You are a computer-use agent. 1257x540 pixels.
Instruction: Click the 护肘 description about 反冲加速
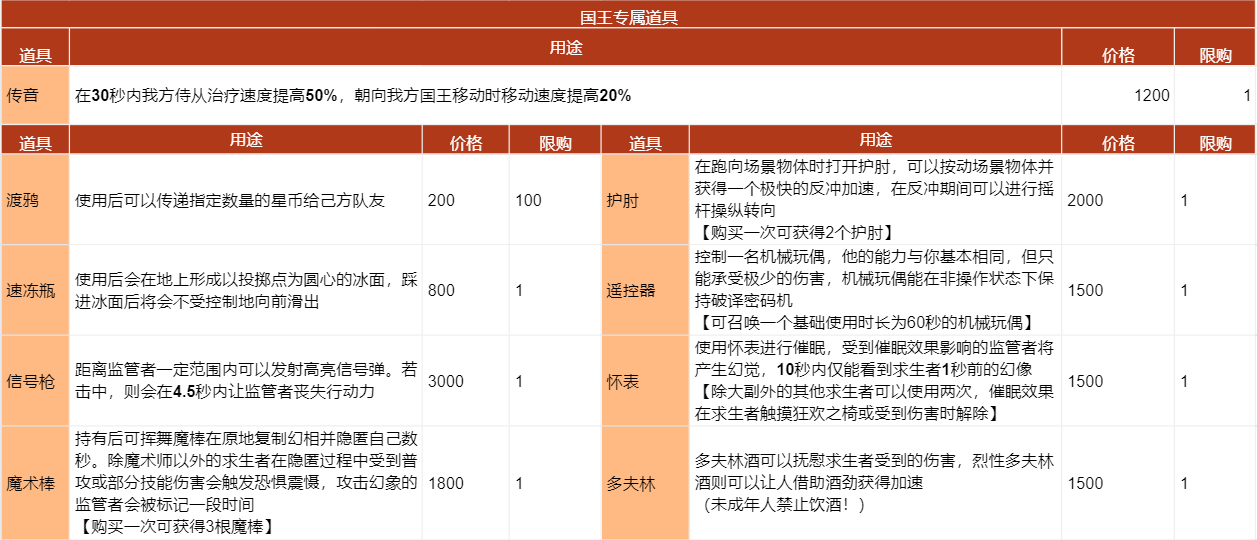point(874,200)
